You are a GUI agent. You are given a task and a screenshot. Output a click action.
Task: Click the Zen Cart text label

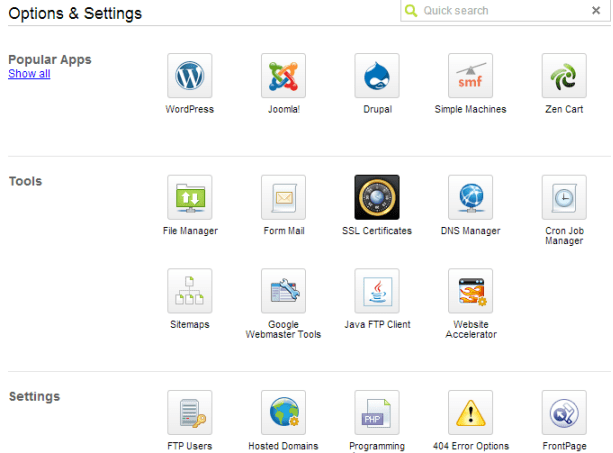coord(564,109)
